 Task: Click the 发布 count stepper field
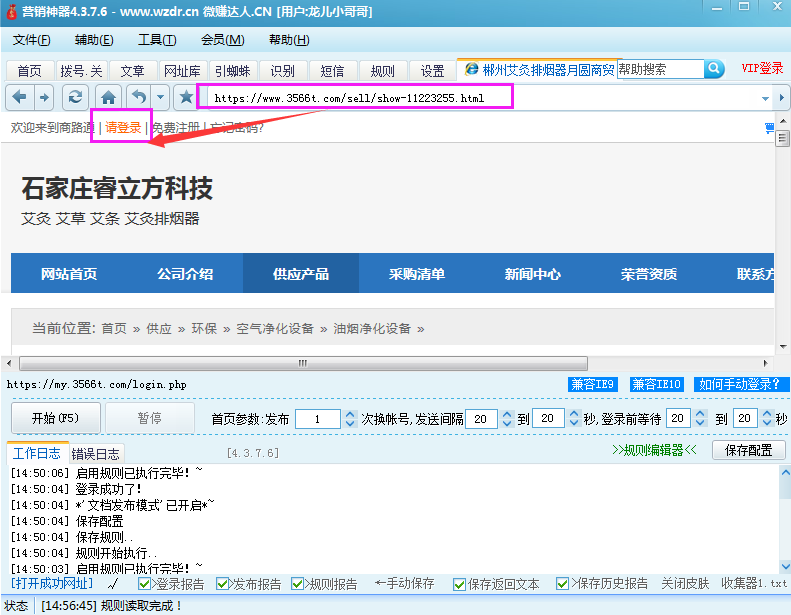(x=318, y=419)
